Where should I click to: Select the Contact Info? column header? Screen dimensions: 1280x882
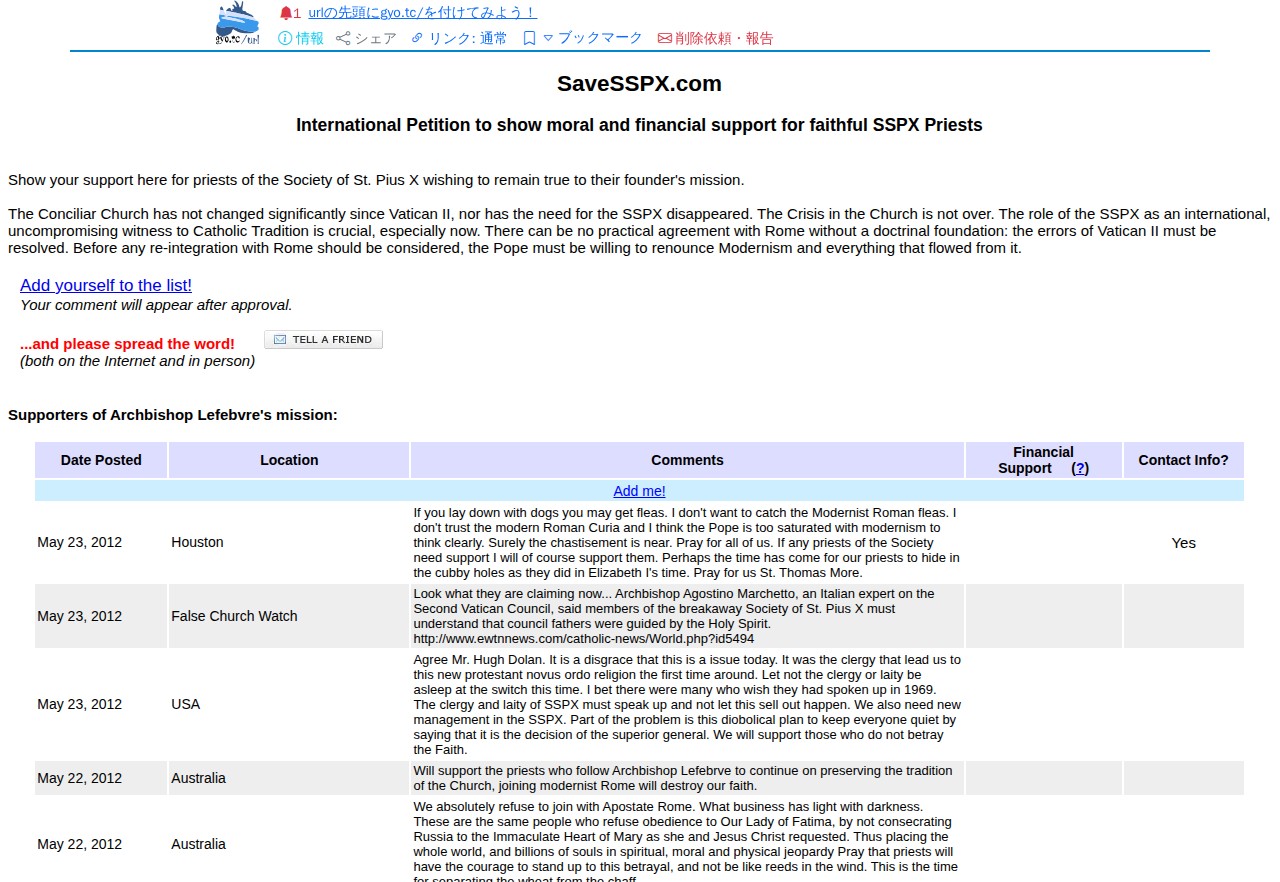(1183, 460)
